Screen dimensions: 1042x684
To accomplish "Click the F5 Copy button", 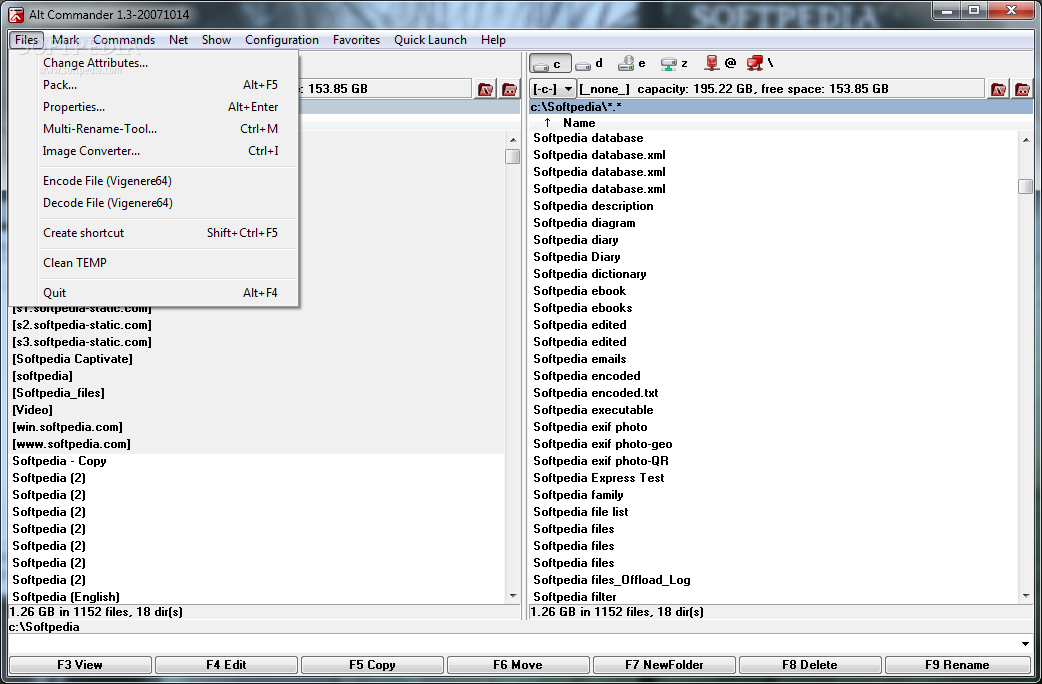I will [x=372, y=665].
